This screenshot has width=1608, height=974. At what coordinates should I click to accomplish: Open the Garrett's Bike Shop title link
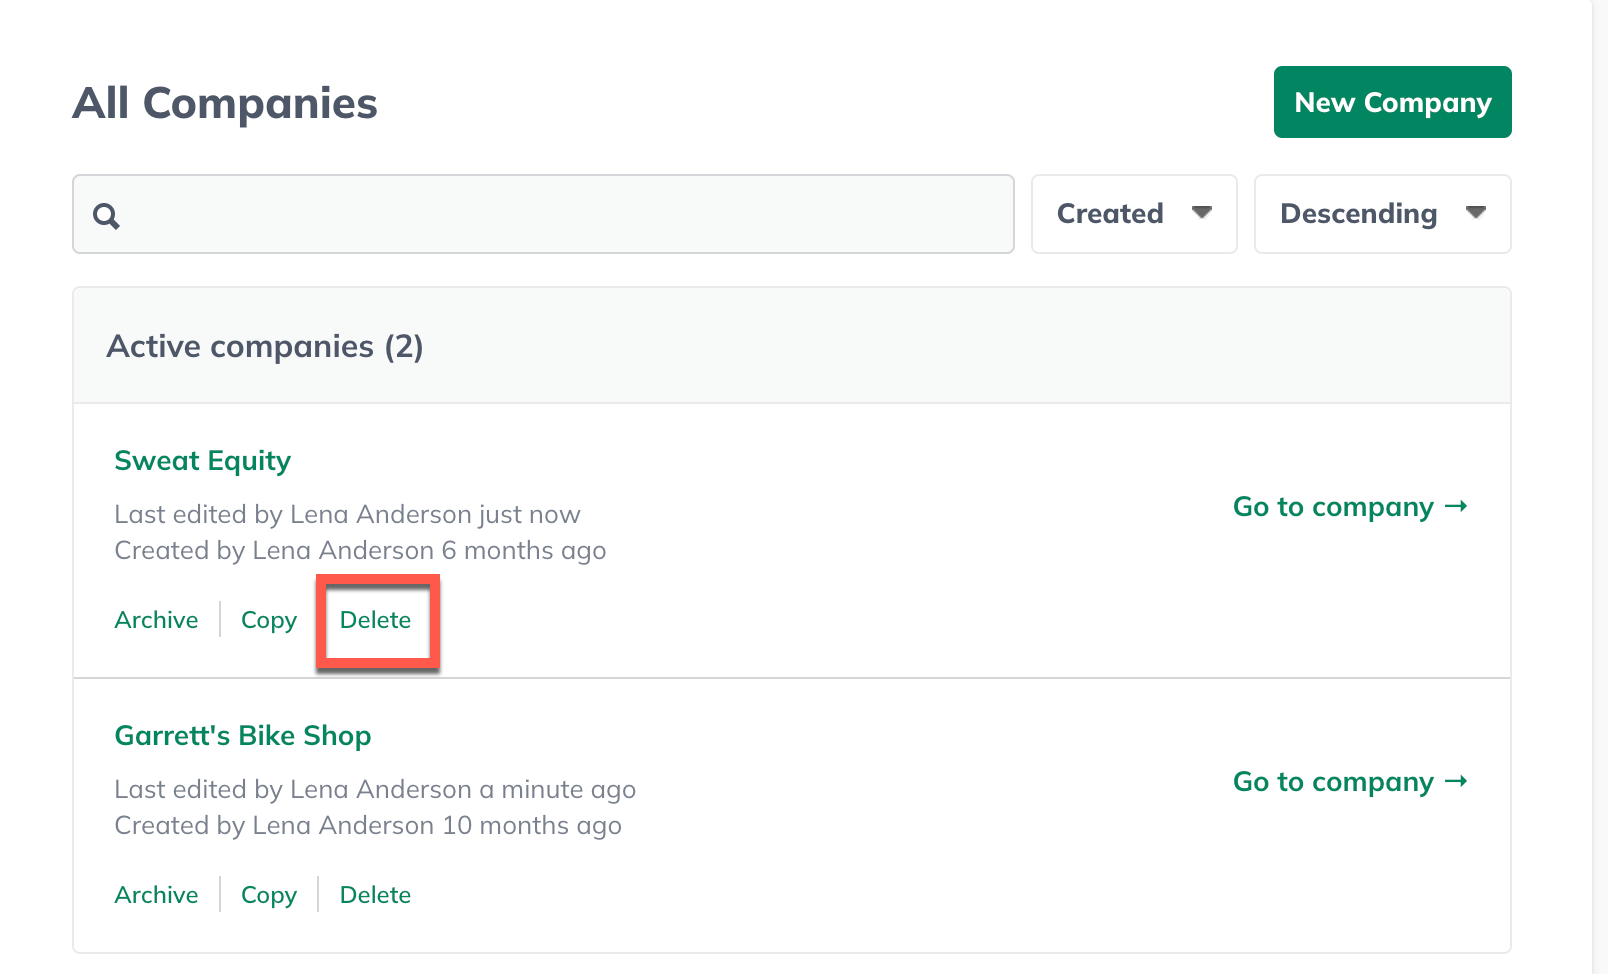[x=242, y=735]
